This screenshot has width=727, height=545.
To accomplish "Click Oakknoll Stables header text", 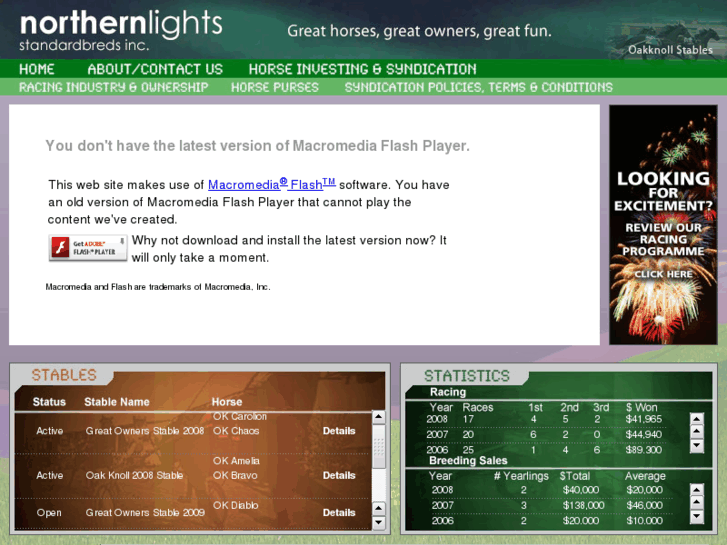I will point(670,50).
